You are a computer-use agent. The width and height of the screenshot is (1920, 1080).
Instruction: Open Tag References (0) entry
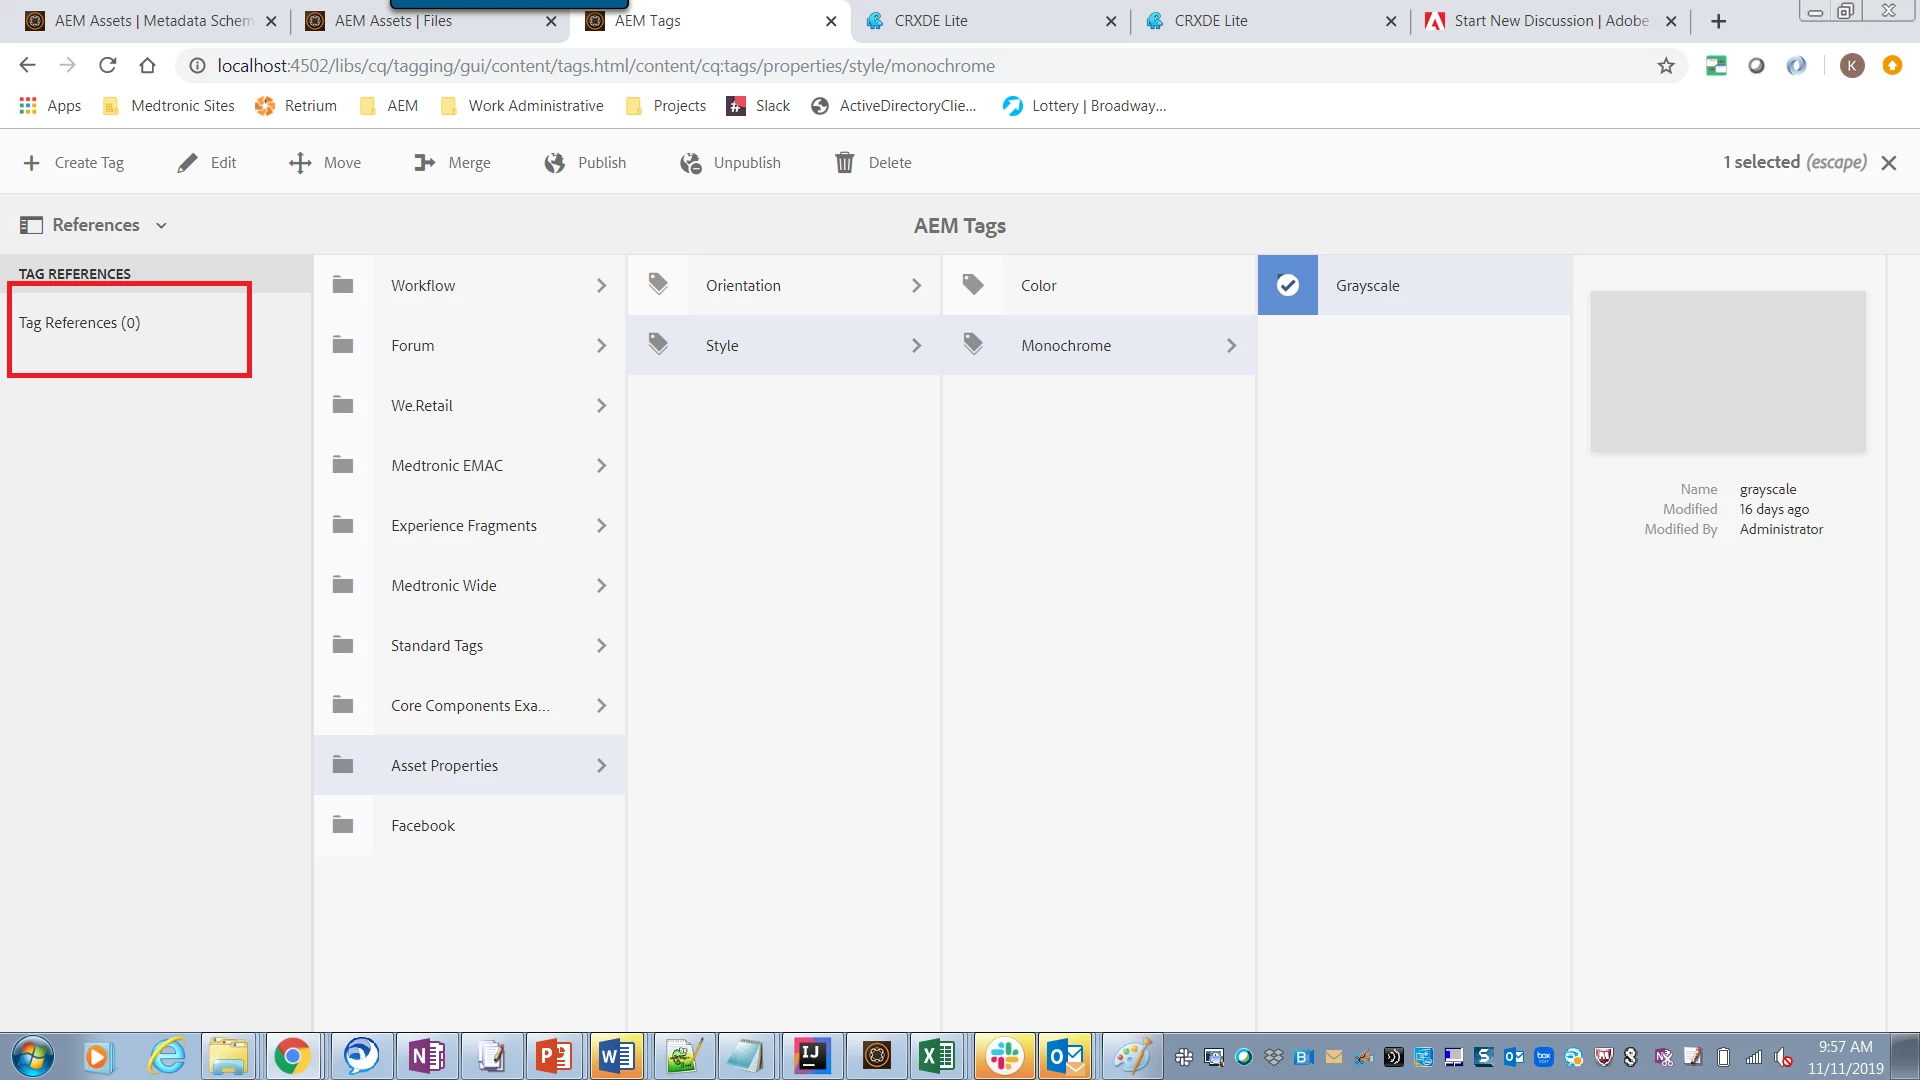click(x=80, y=323)
